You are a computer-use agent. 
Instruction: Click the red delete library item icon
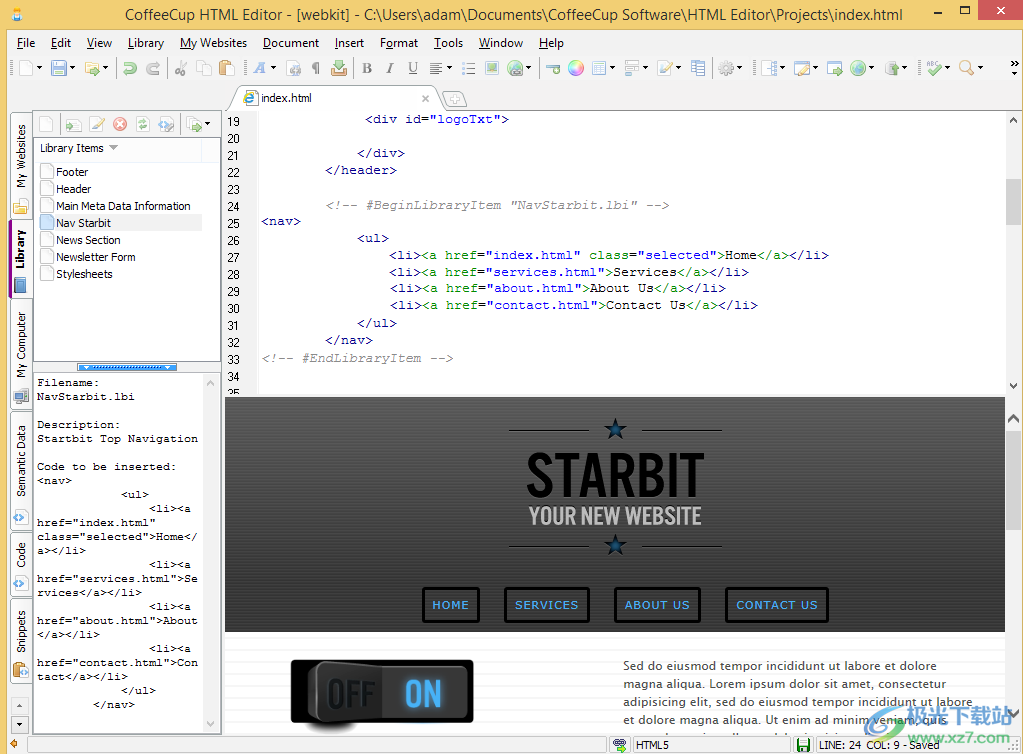click(120, 124)
